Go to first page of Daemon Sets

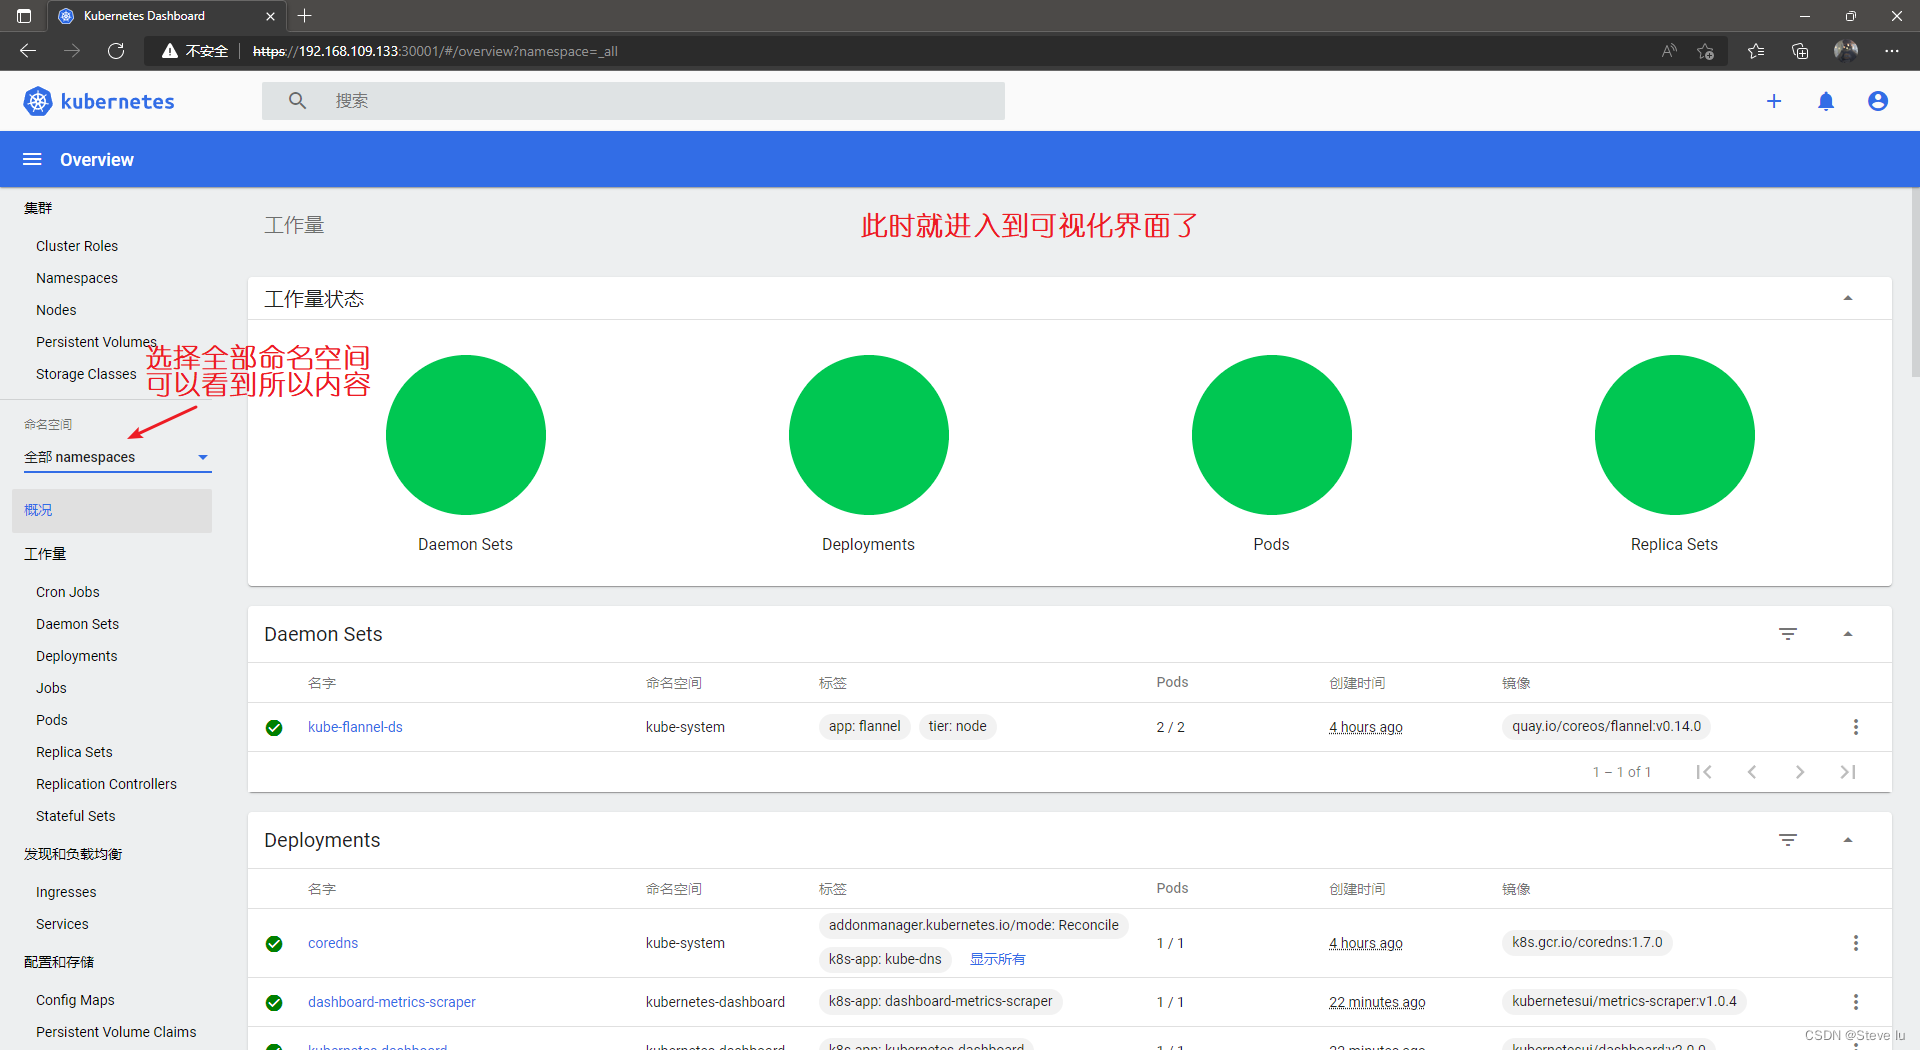pyautogui.click(x=1704, y=772)
